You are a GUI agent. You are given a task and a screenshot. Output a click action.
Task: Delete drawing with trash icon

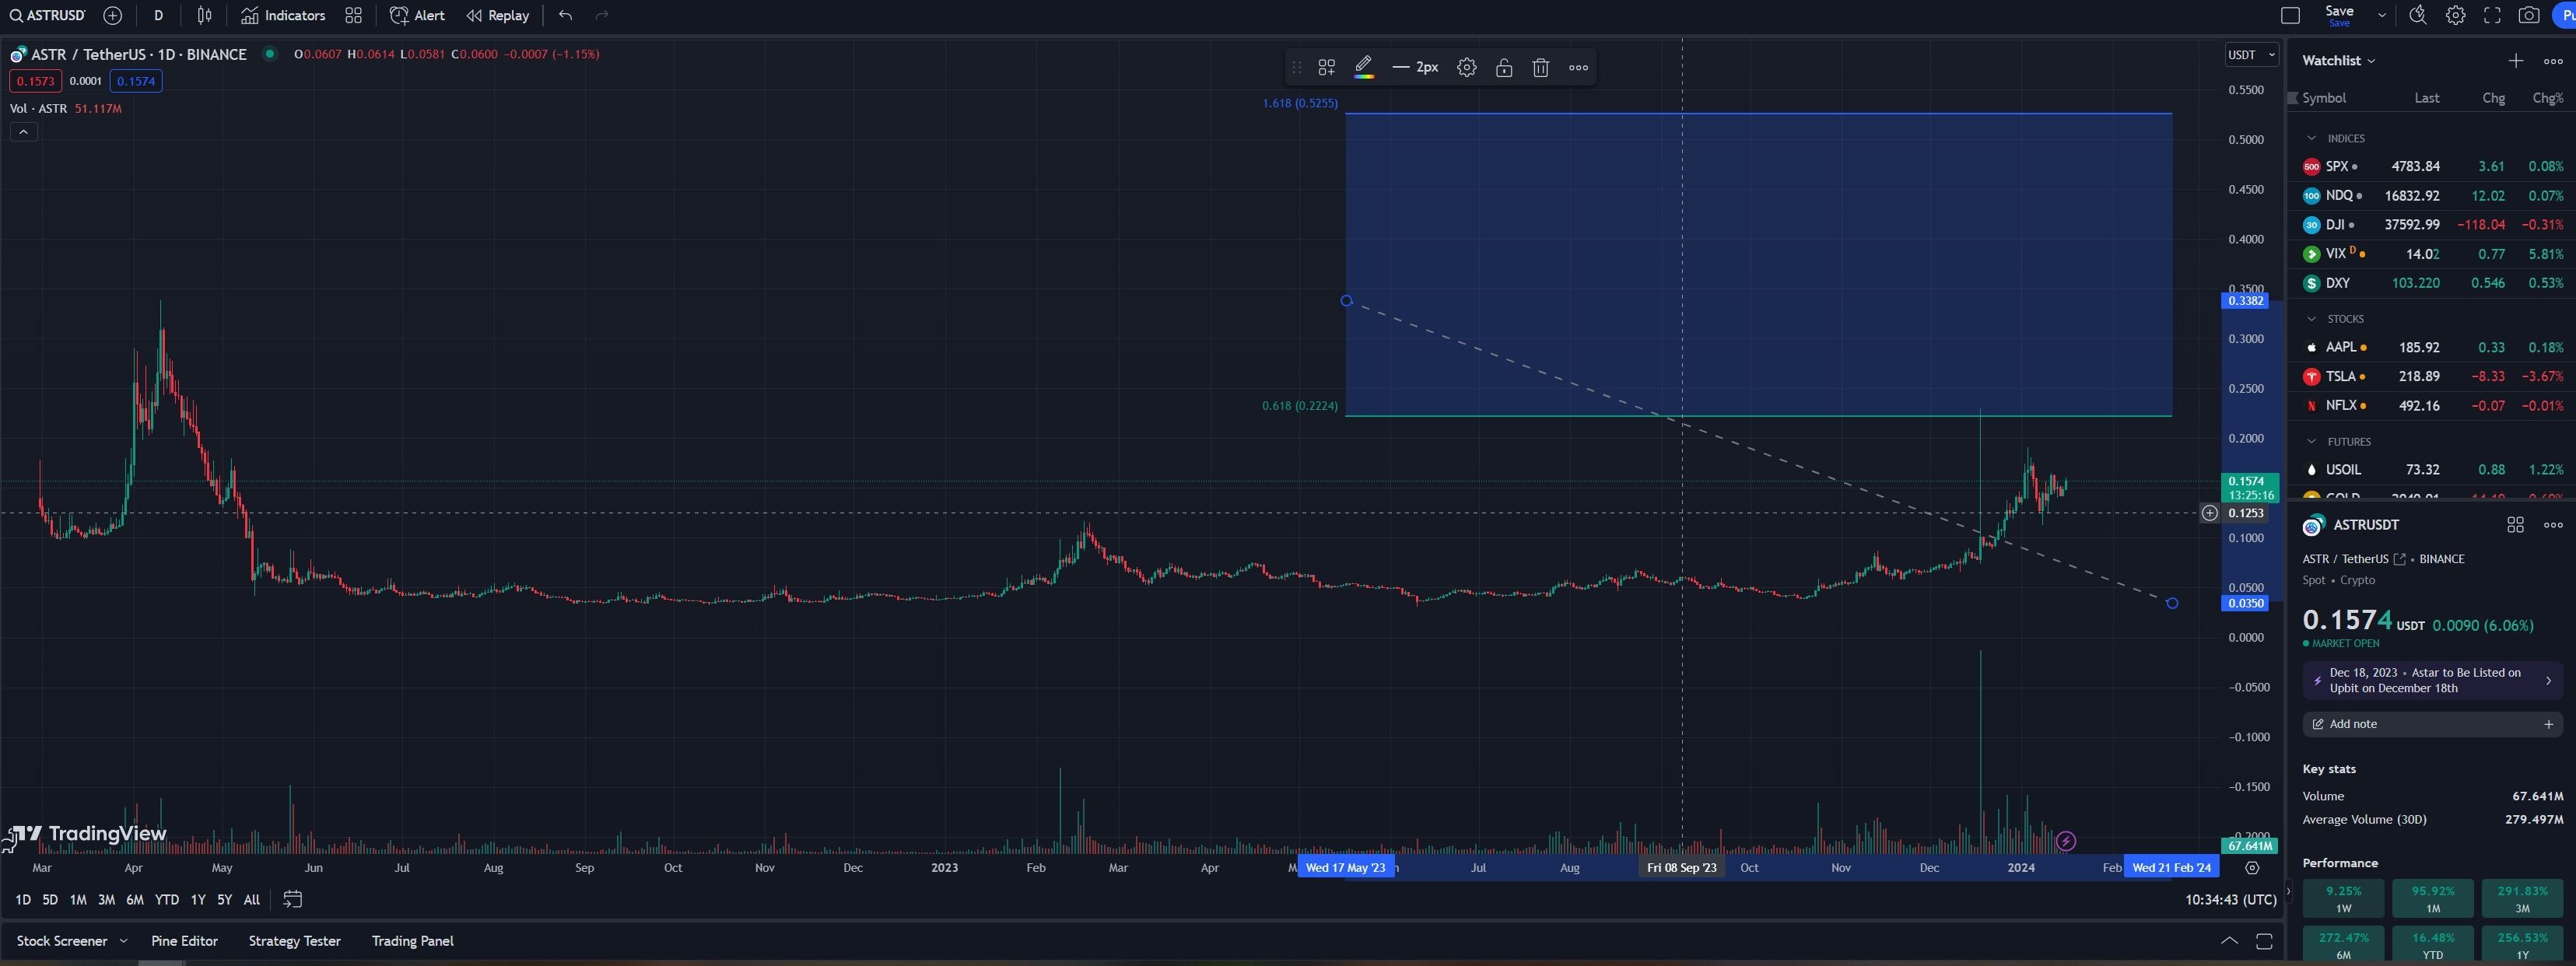(x=1540, y=68)
